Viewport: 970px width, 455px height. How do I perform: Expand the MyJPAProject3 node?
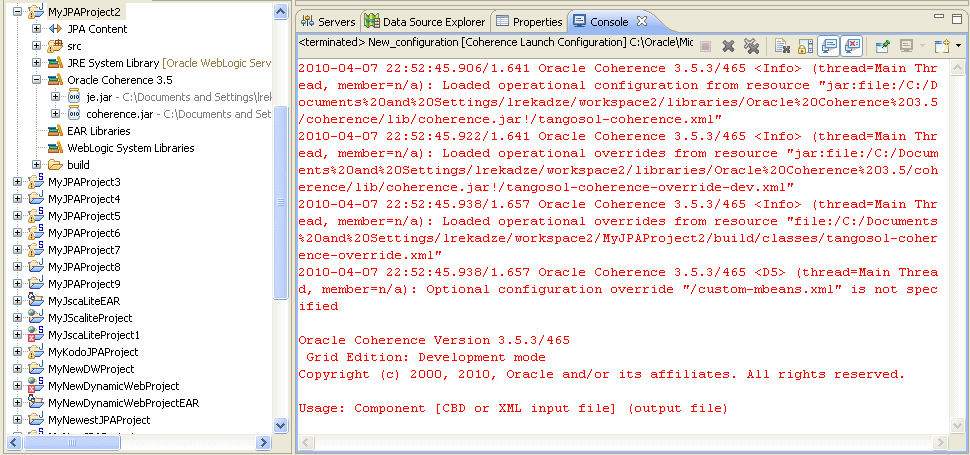(17, 182)
